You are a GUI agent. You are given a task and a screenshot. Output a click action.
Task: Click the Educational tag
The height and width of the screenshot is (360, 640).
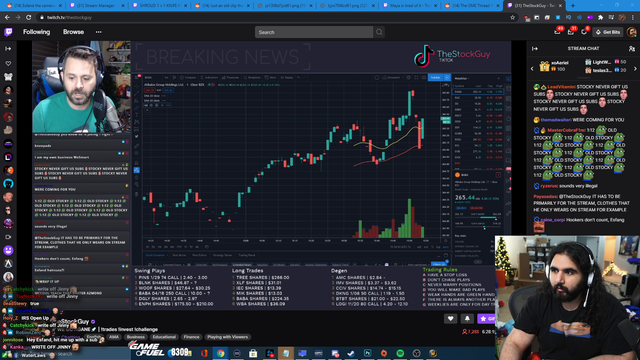164,337
